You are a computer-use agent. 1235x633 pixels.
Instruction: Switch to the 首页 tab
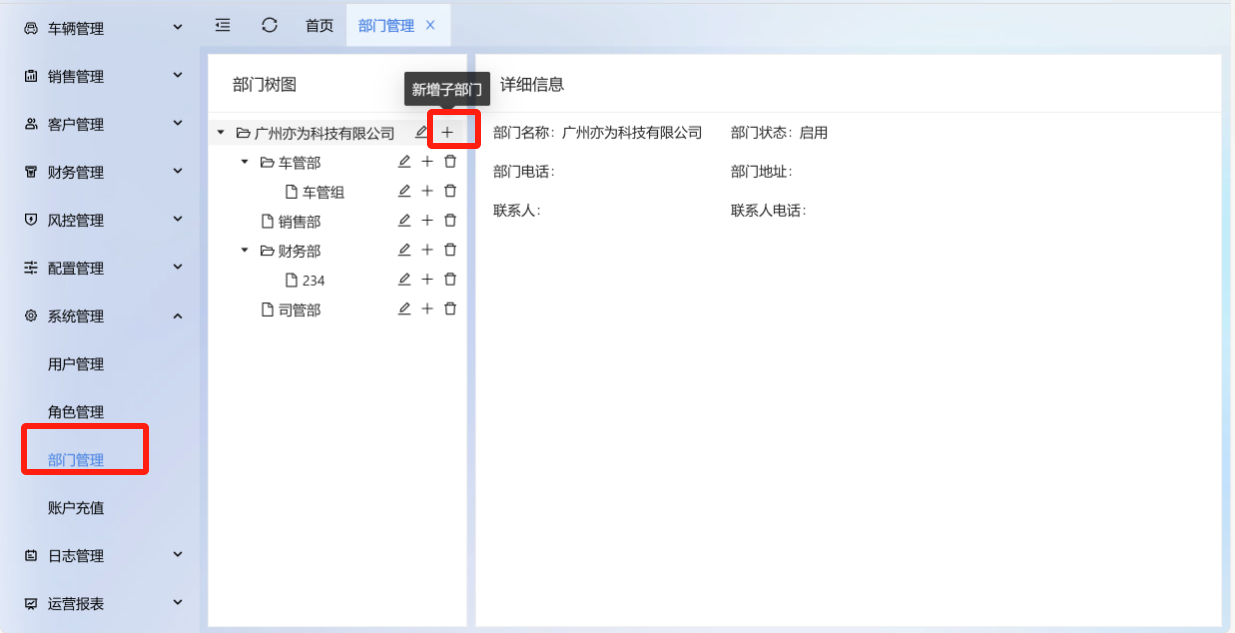[x=319, y=26]
